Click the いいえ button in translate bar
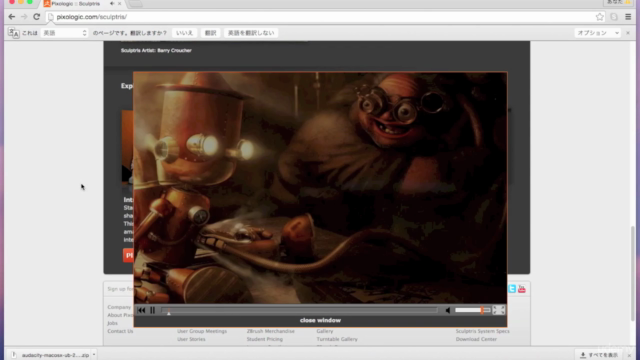The image size is (640, 360). click(184, 33)
